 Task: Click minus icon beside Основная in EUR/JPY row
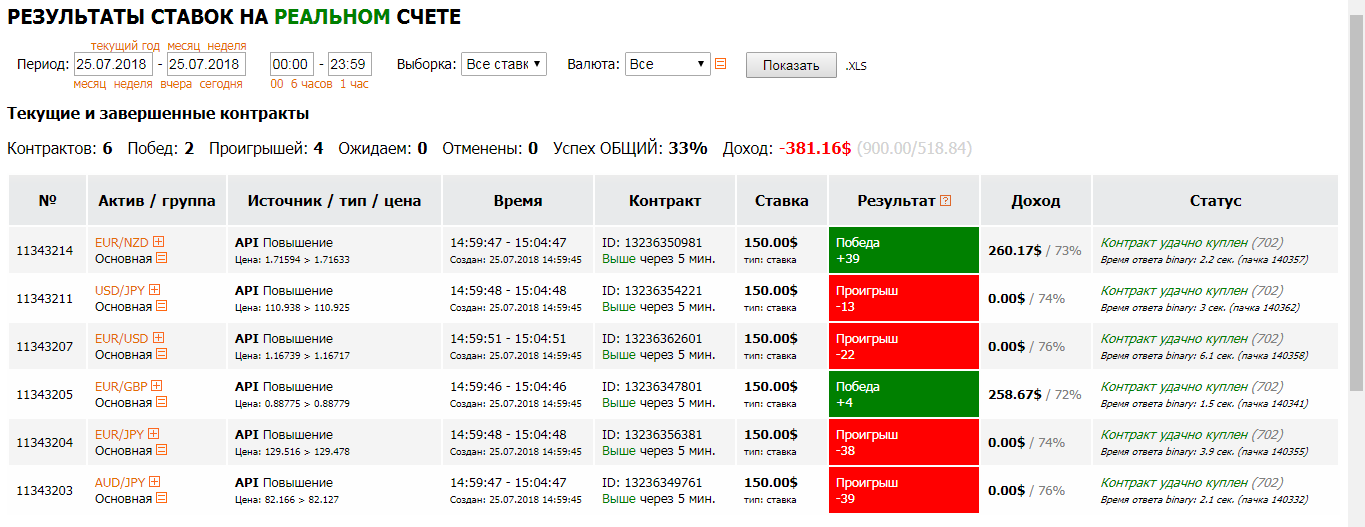[x=162, y=450]
